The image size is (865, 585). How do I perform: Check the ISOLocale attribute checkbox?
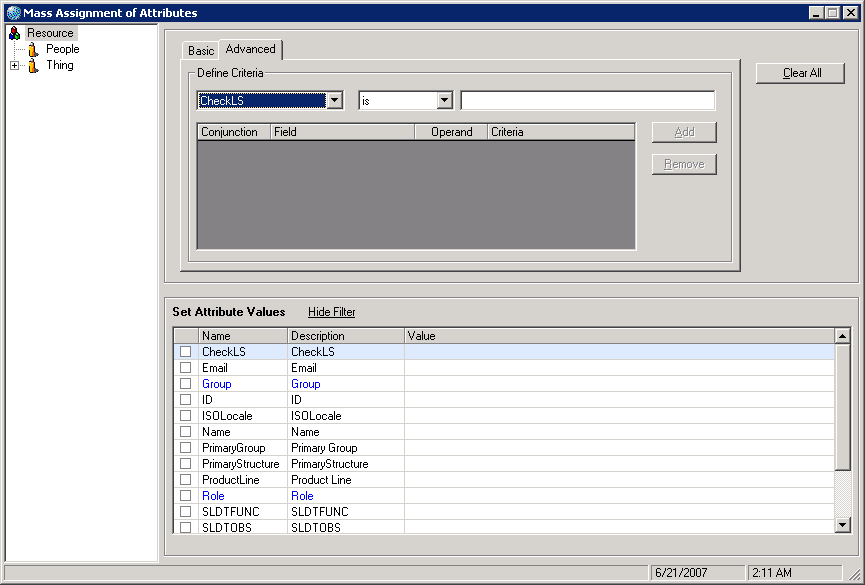[x=185, y=416]
